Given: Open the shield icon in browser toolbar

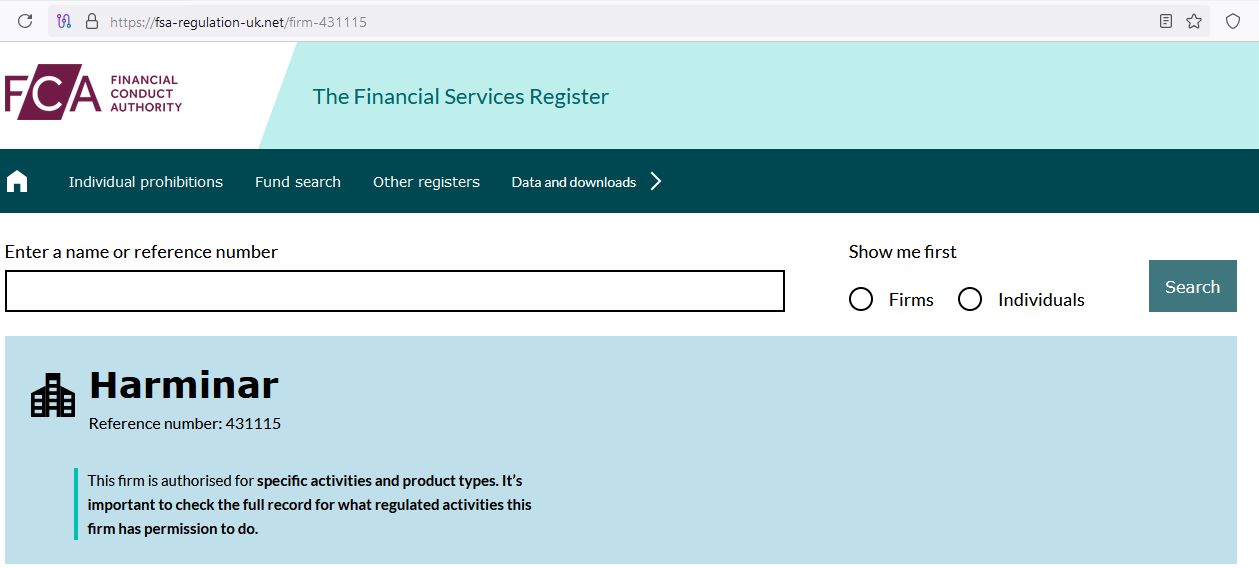Looking at the screenshot, I should coord(1233,21).
